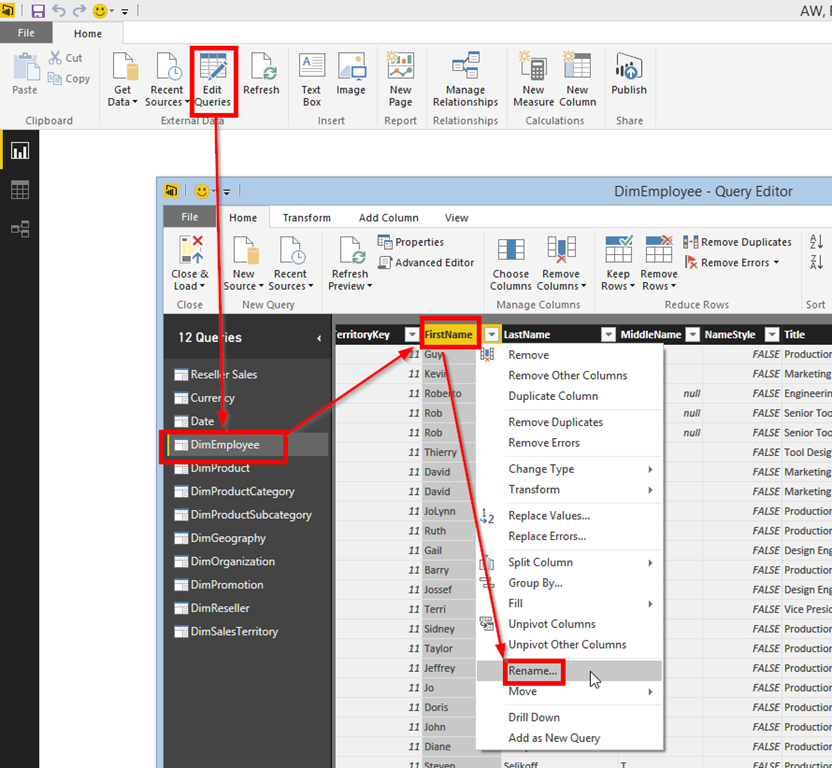This screenshot has height=768, width=832.
Task: Open the LastName column filter dropdown
Action: coord(608,334)
